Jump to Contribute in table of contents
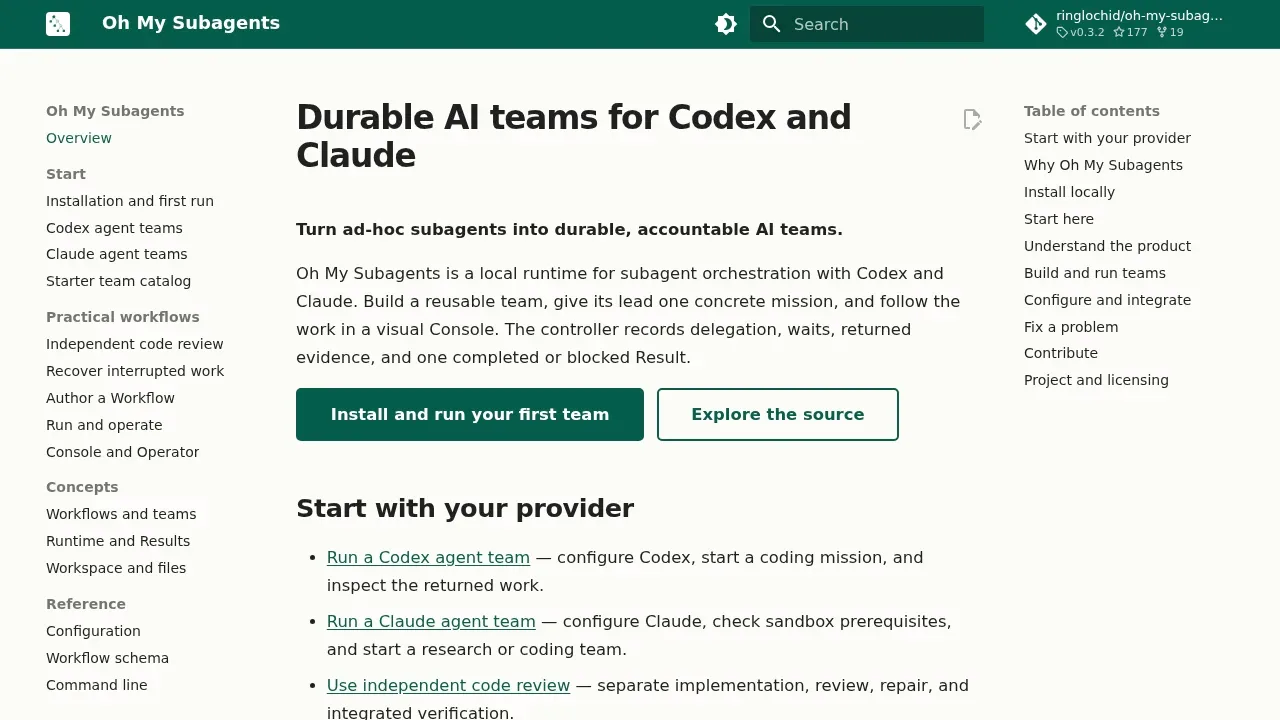1280x720 pixels. coord(1061,353)
